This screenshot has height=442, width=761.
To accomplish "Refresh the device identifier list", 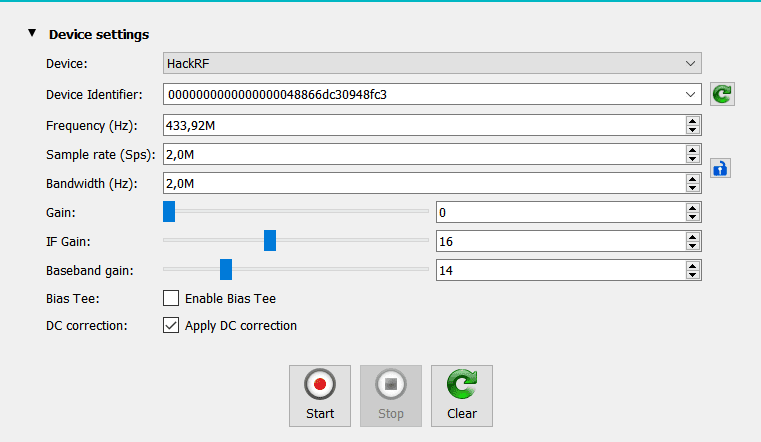I will coord(722,94).
